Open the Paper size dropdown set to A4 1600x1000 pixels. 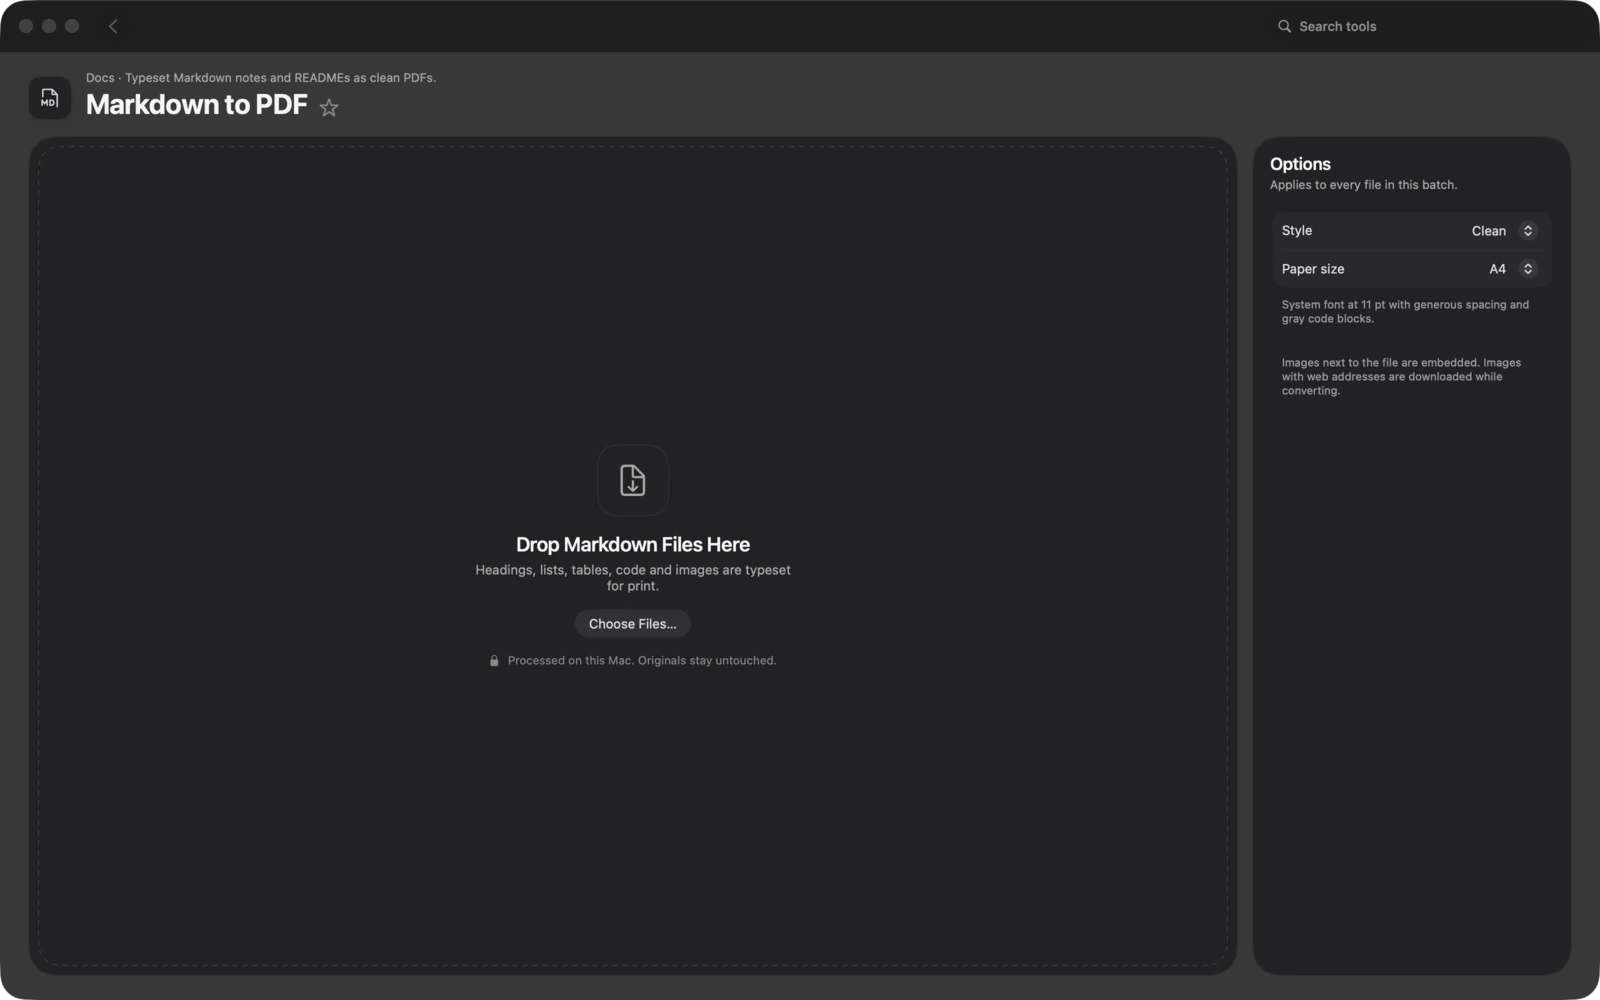tap(1512, 269)
